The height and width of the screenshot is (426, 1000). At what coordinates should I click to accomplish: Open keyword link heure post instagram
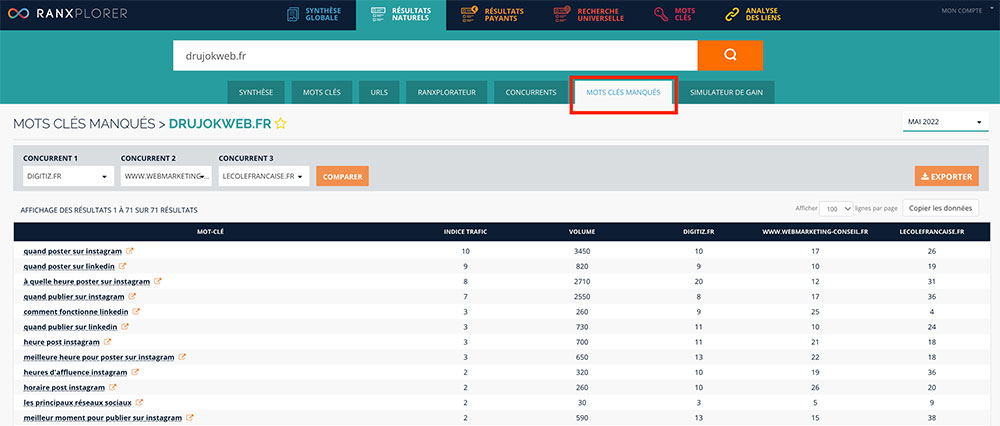pyautogui.click(x=61, y=342)
